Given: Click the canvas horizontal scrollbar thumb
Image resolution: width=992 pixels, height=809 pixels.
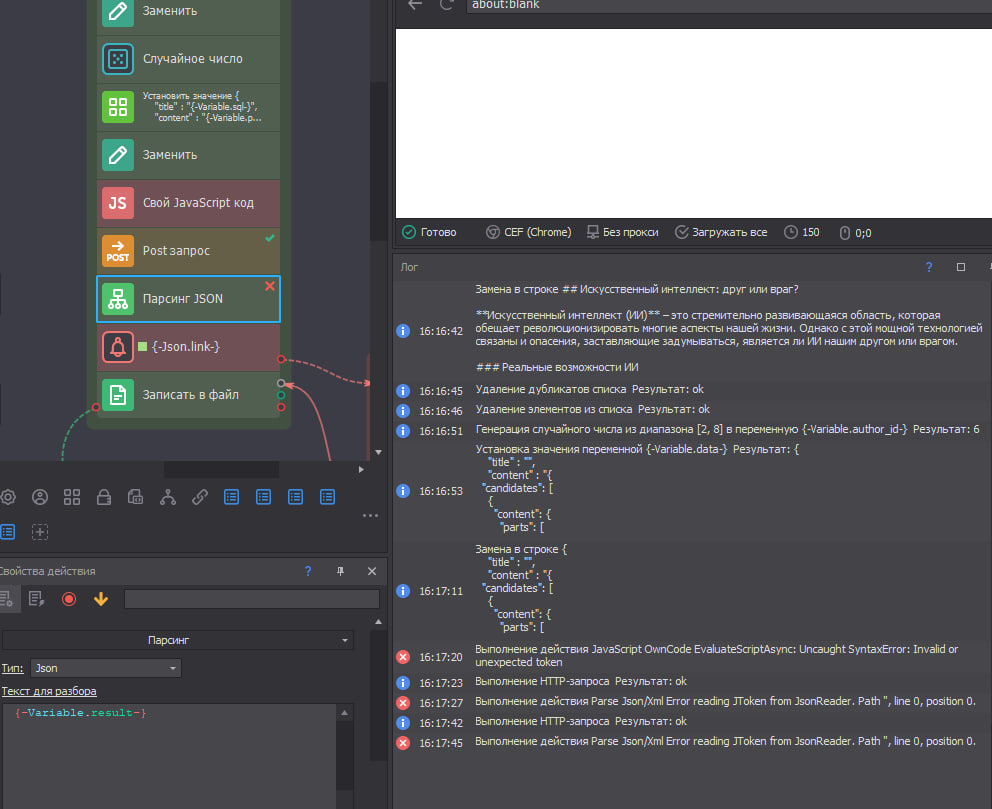Looking at the screenshot, I should click(x=221, y=469).
